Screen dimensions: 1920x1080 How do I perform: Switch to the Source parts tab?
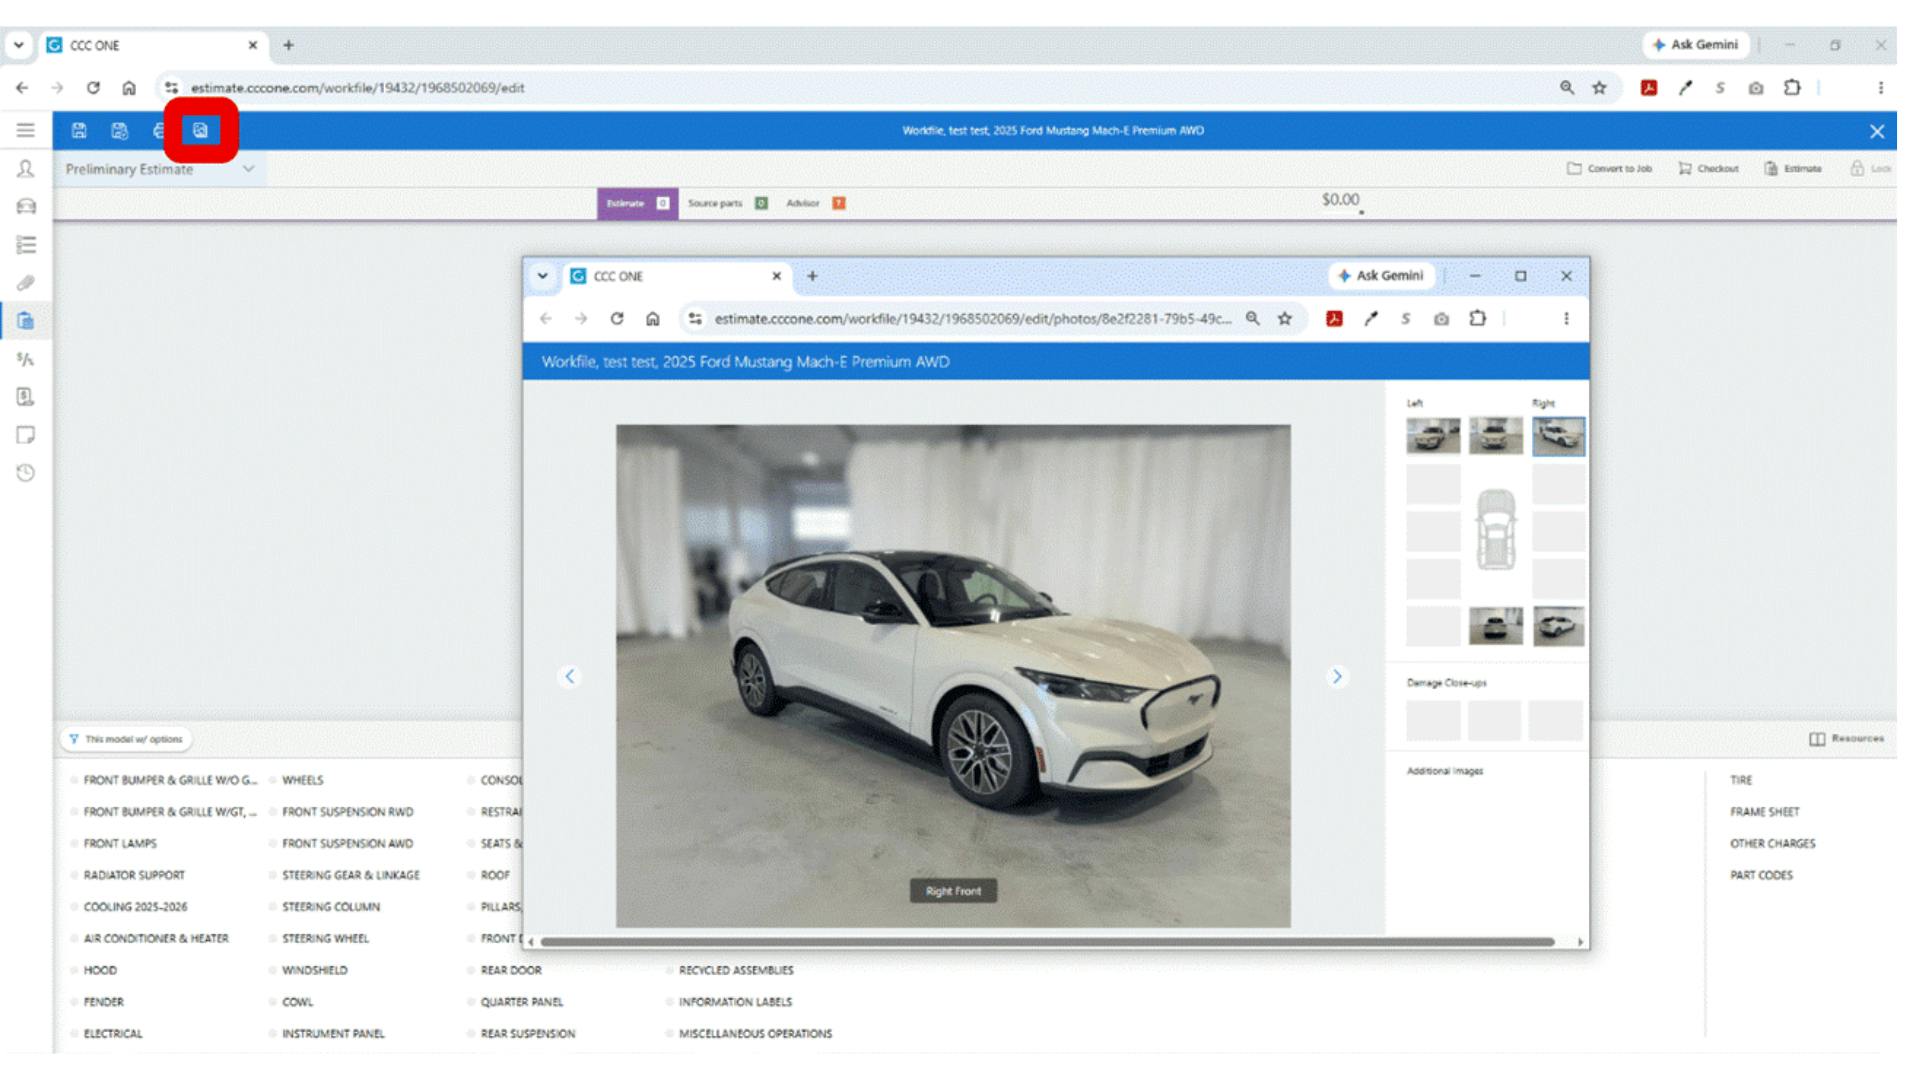coord(727,203)
